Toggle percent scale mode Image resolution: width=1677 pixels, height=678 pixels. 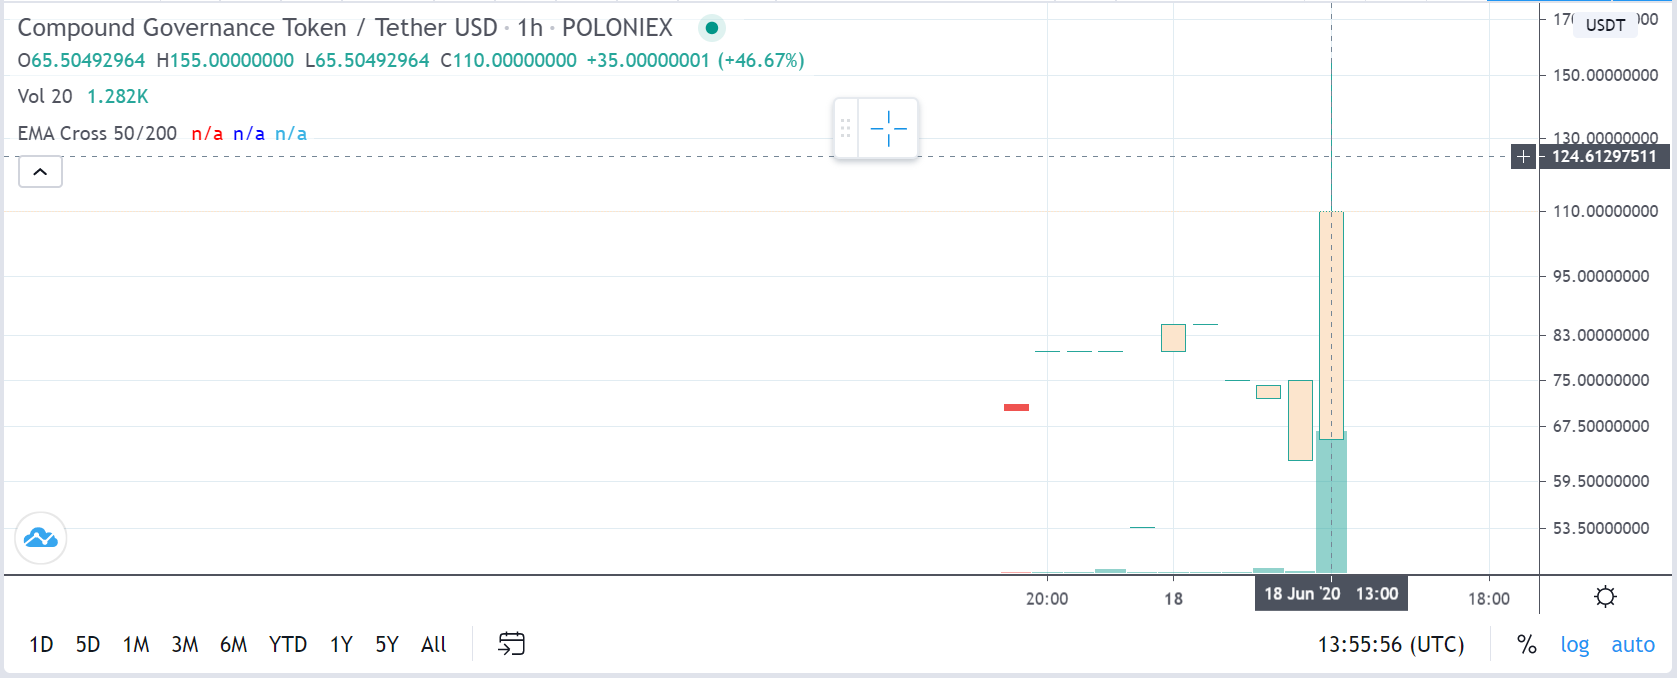(1526, 645)
